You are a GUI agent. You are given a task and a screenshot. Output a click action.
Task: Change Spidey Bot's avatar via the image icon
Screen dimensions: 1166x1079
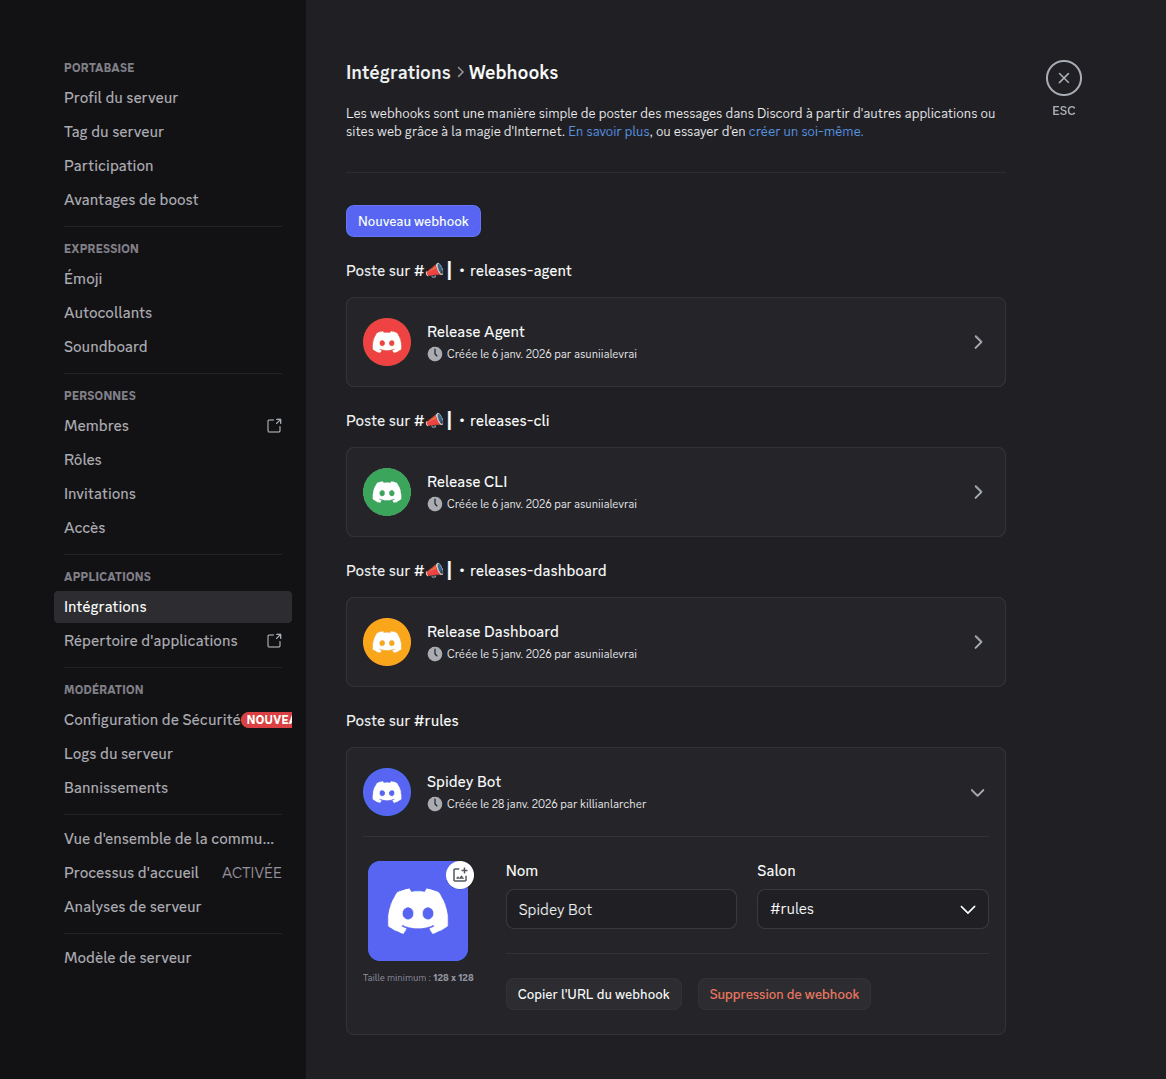click(x=460, y=874)
